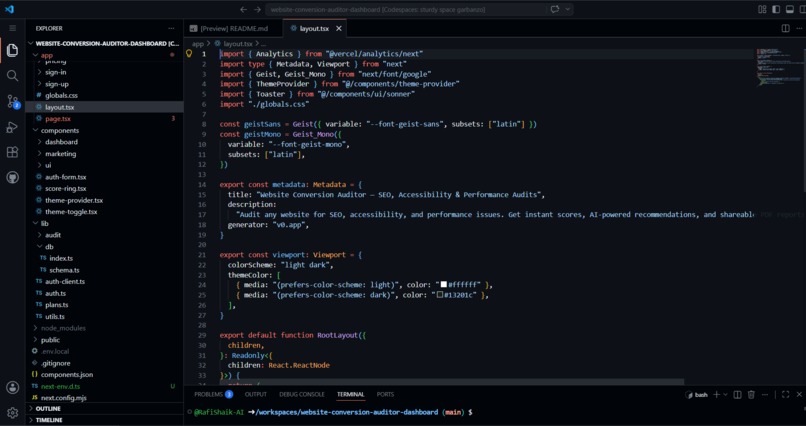Click the lightbulb code action on line 1

point(189,53)
